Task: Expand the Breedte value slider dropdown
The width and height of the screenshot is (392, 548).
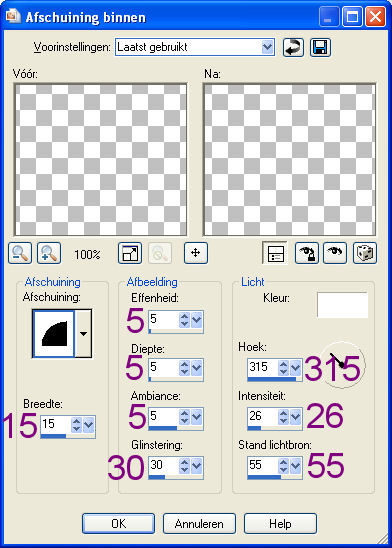Action: pos(88,425)
